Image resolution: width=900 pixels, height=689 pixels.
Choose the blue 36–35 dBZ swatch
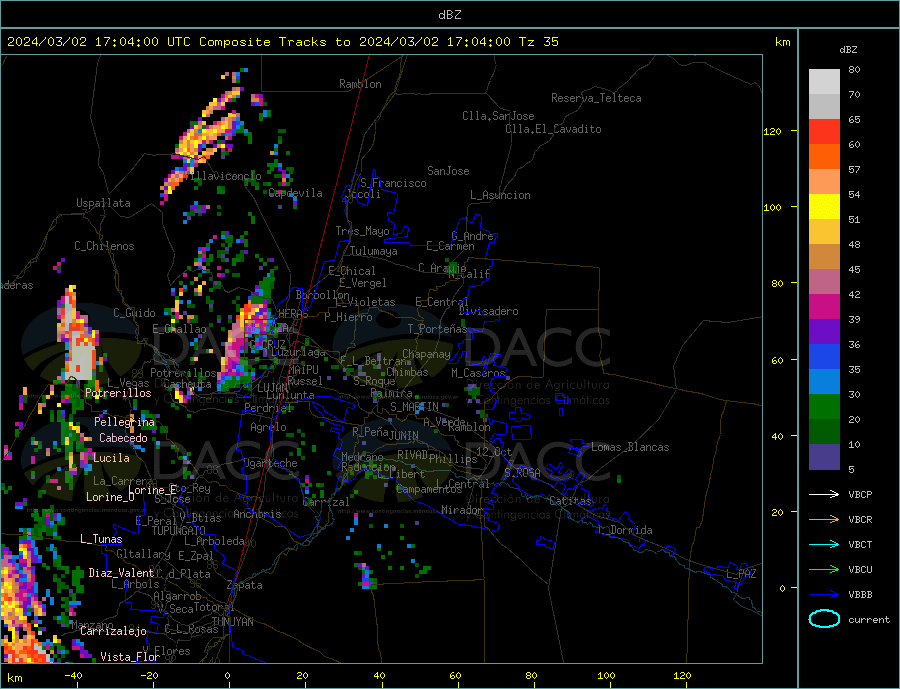coord(824,357)
